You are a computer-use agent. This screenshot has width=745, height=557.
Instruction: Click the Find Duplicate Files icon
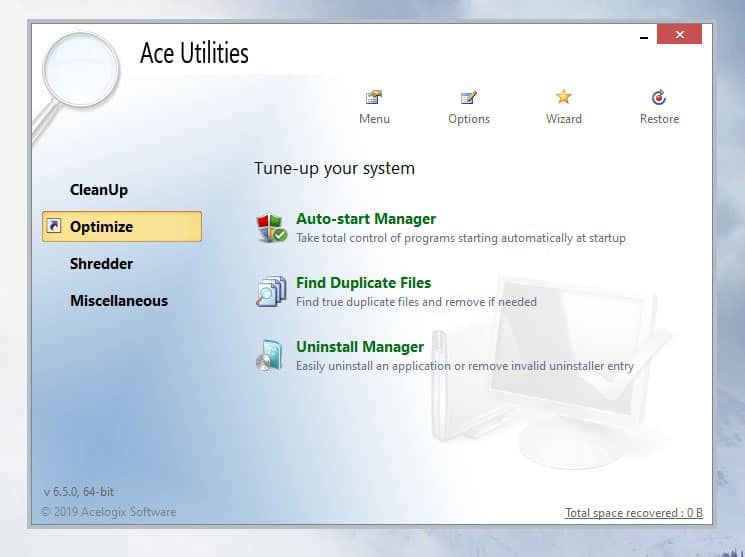click(271, 291)
